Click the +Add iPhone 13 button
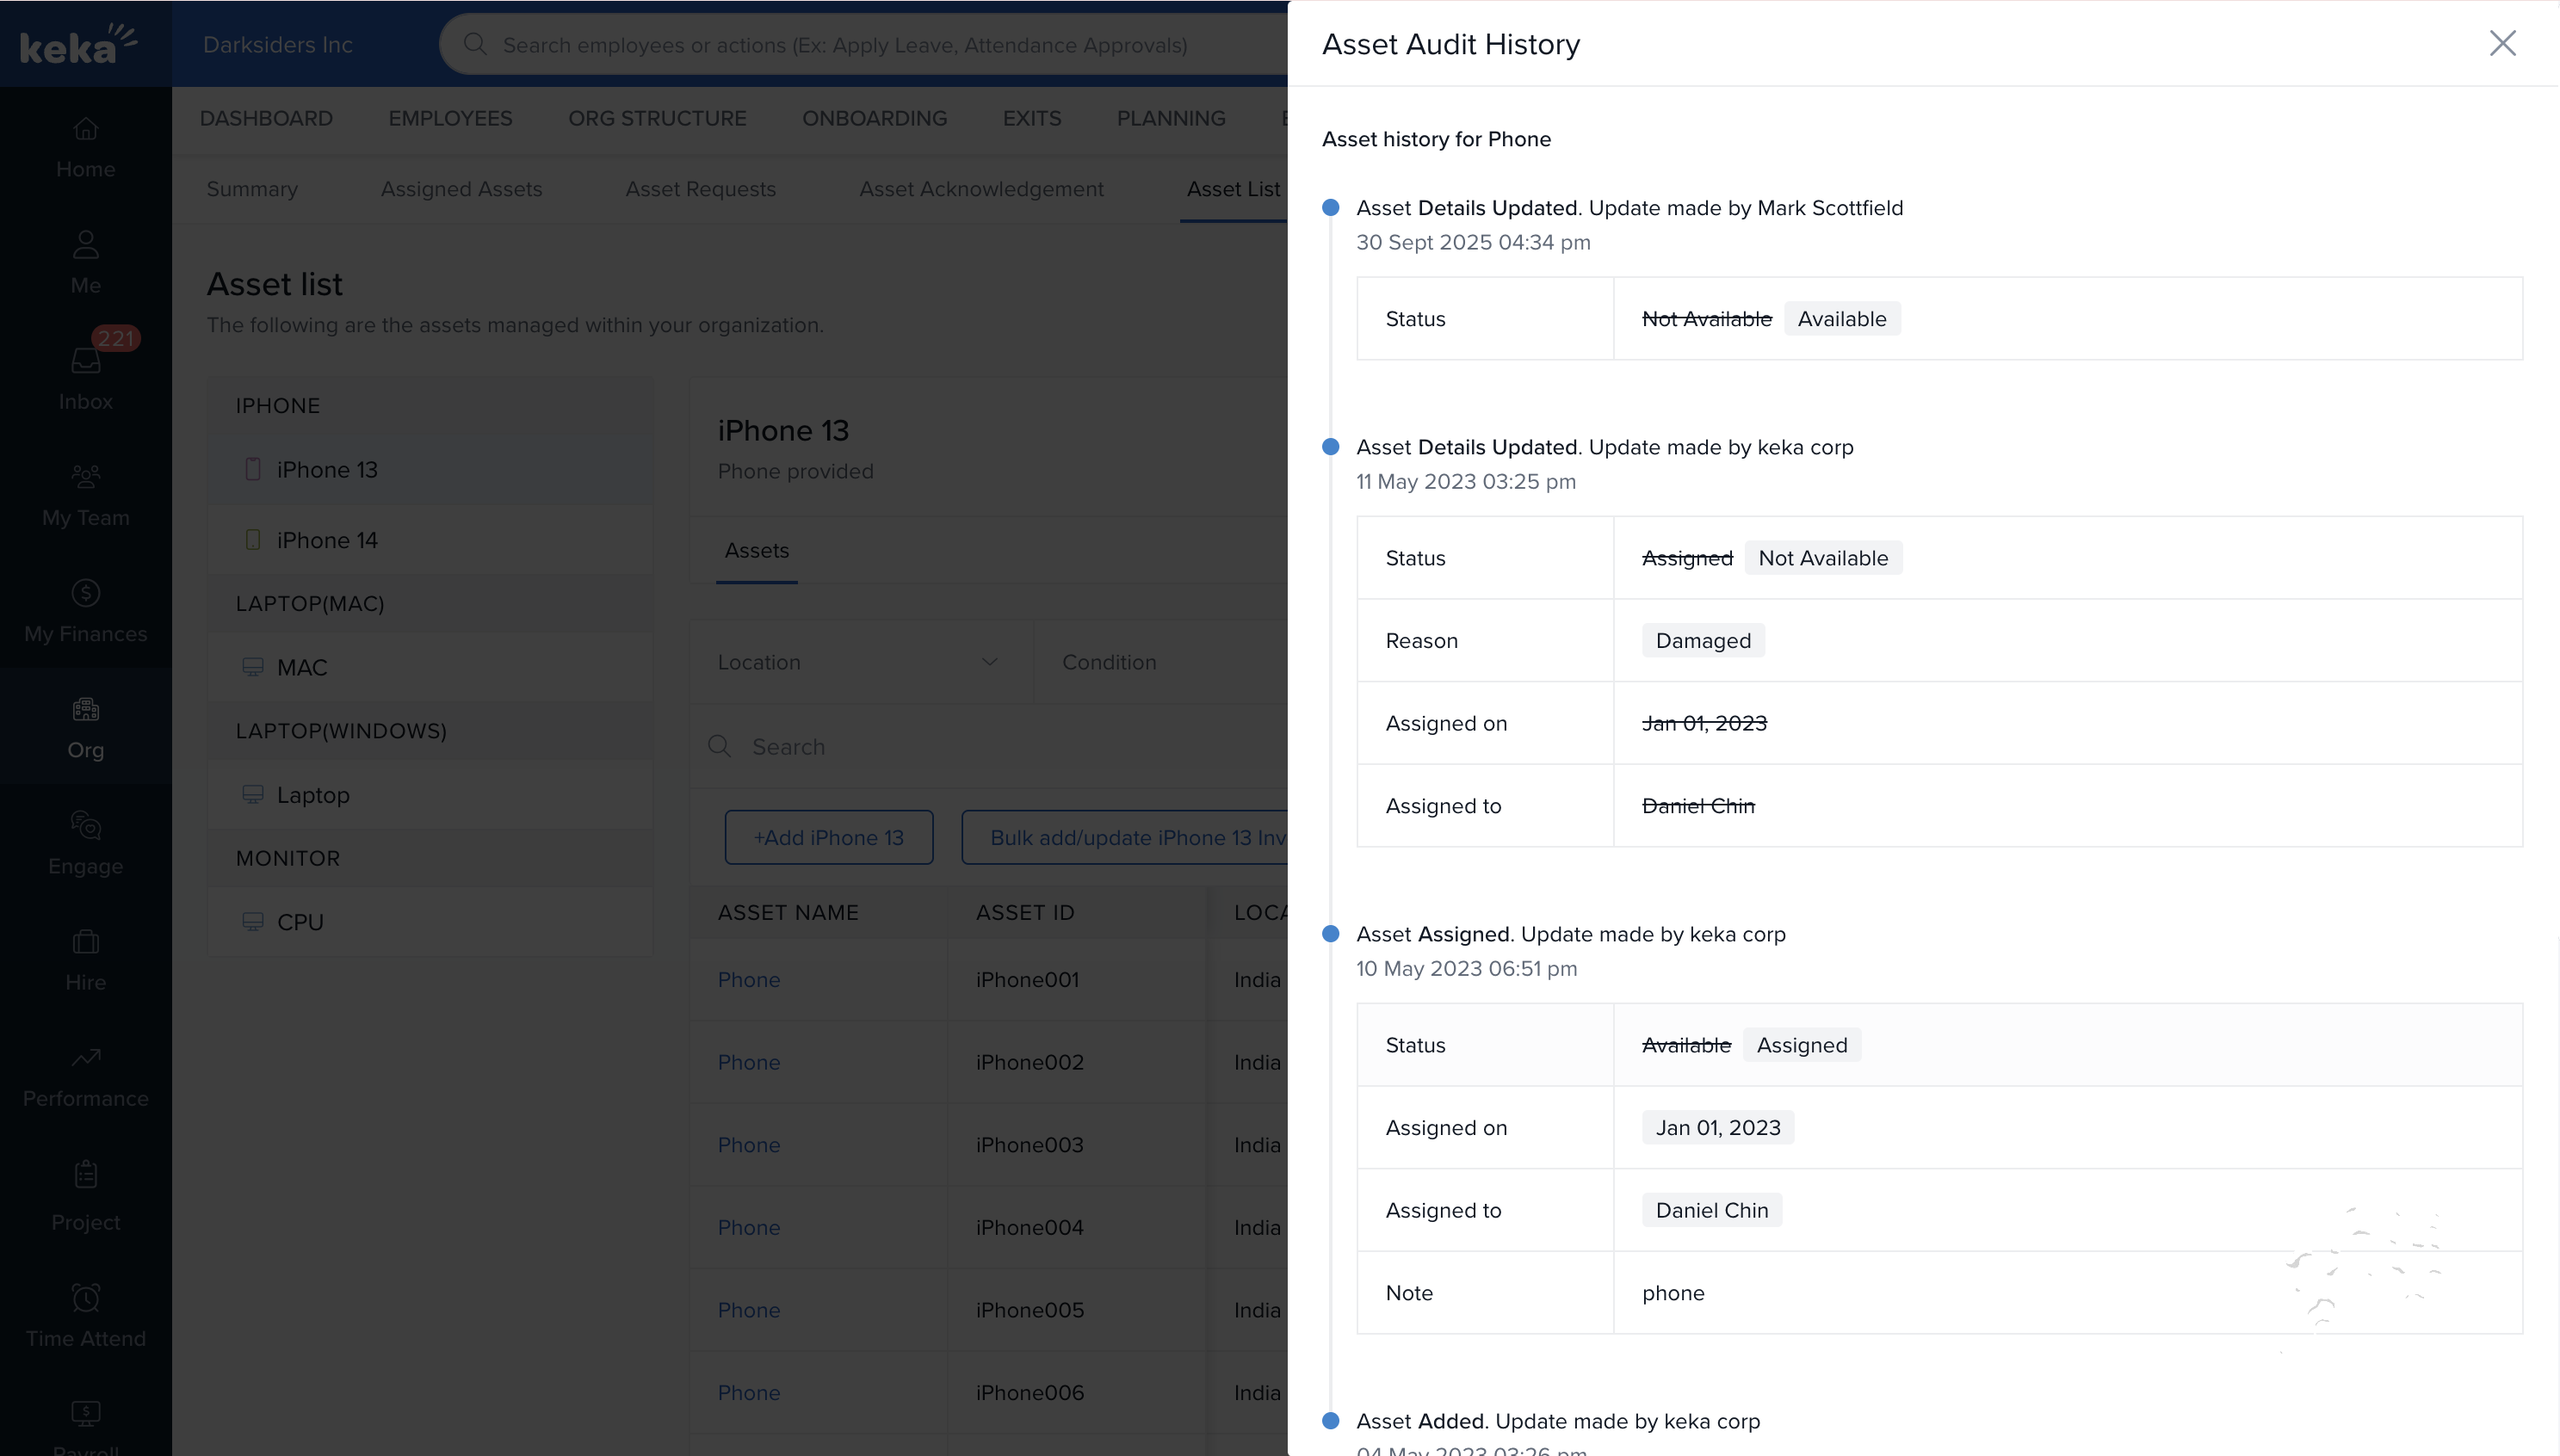Screen dimensions: 2560x1456 pos(828,838)
